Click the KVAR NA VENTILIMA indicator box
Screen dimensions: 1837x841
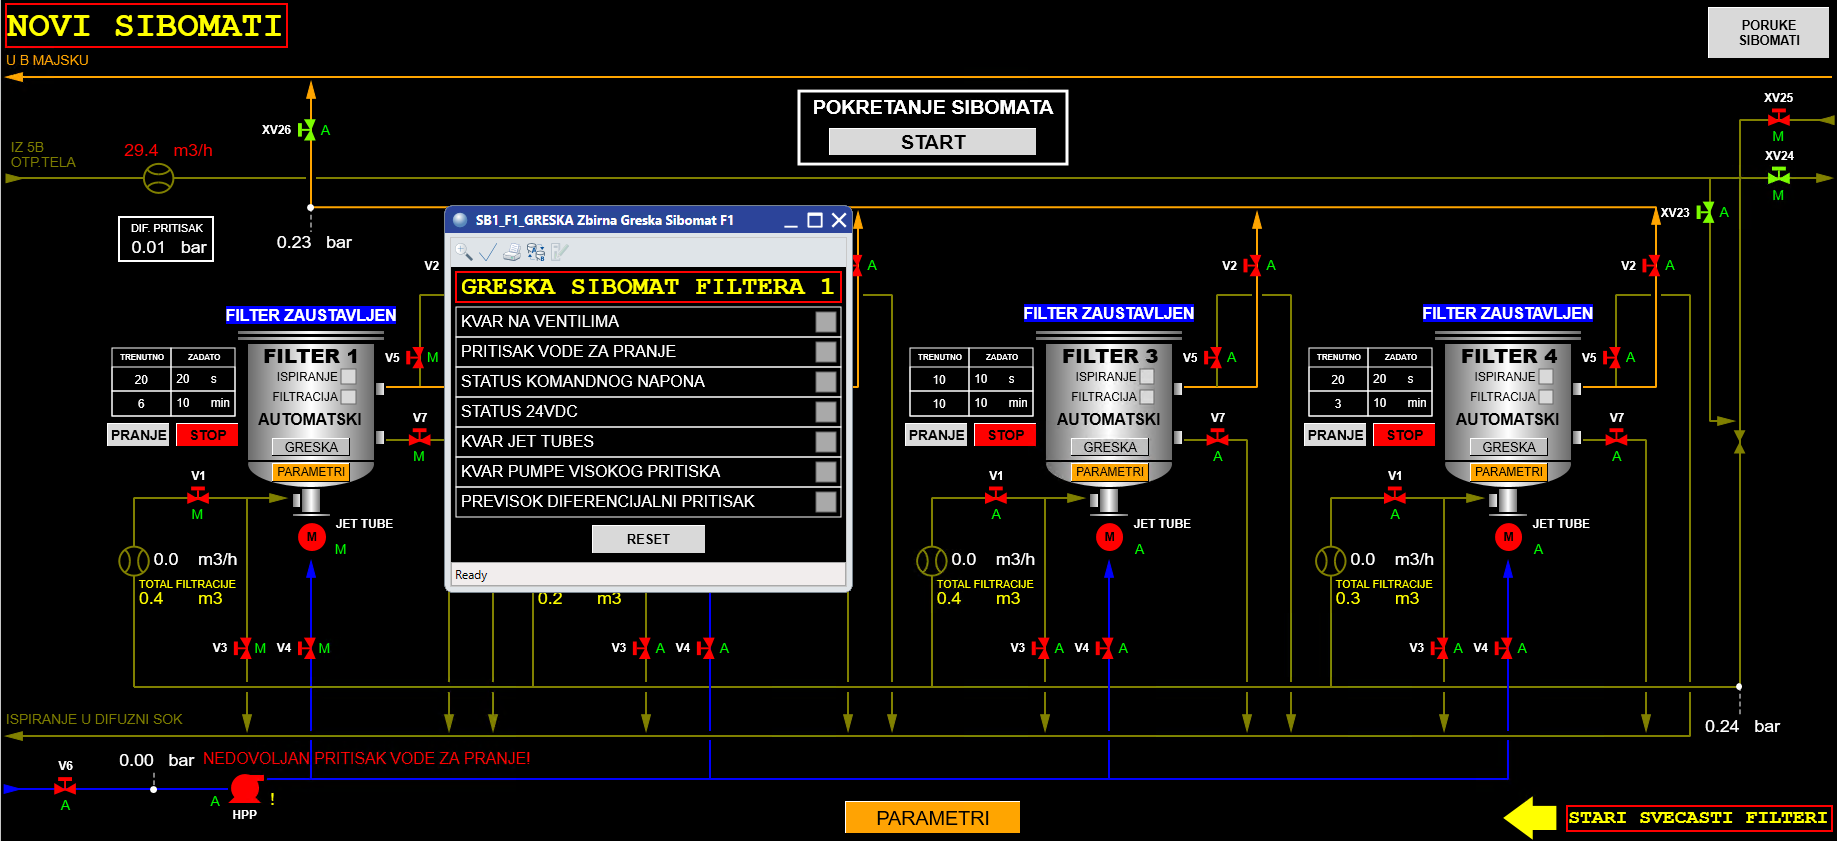tap(826, 321)
